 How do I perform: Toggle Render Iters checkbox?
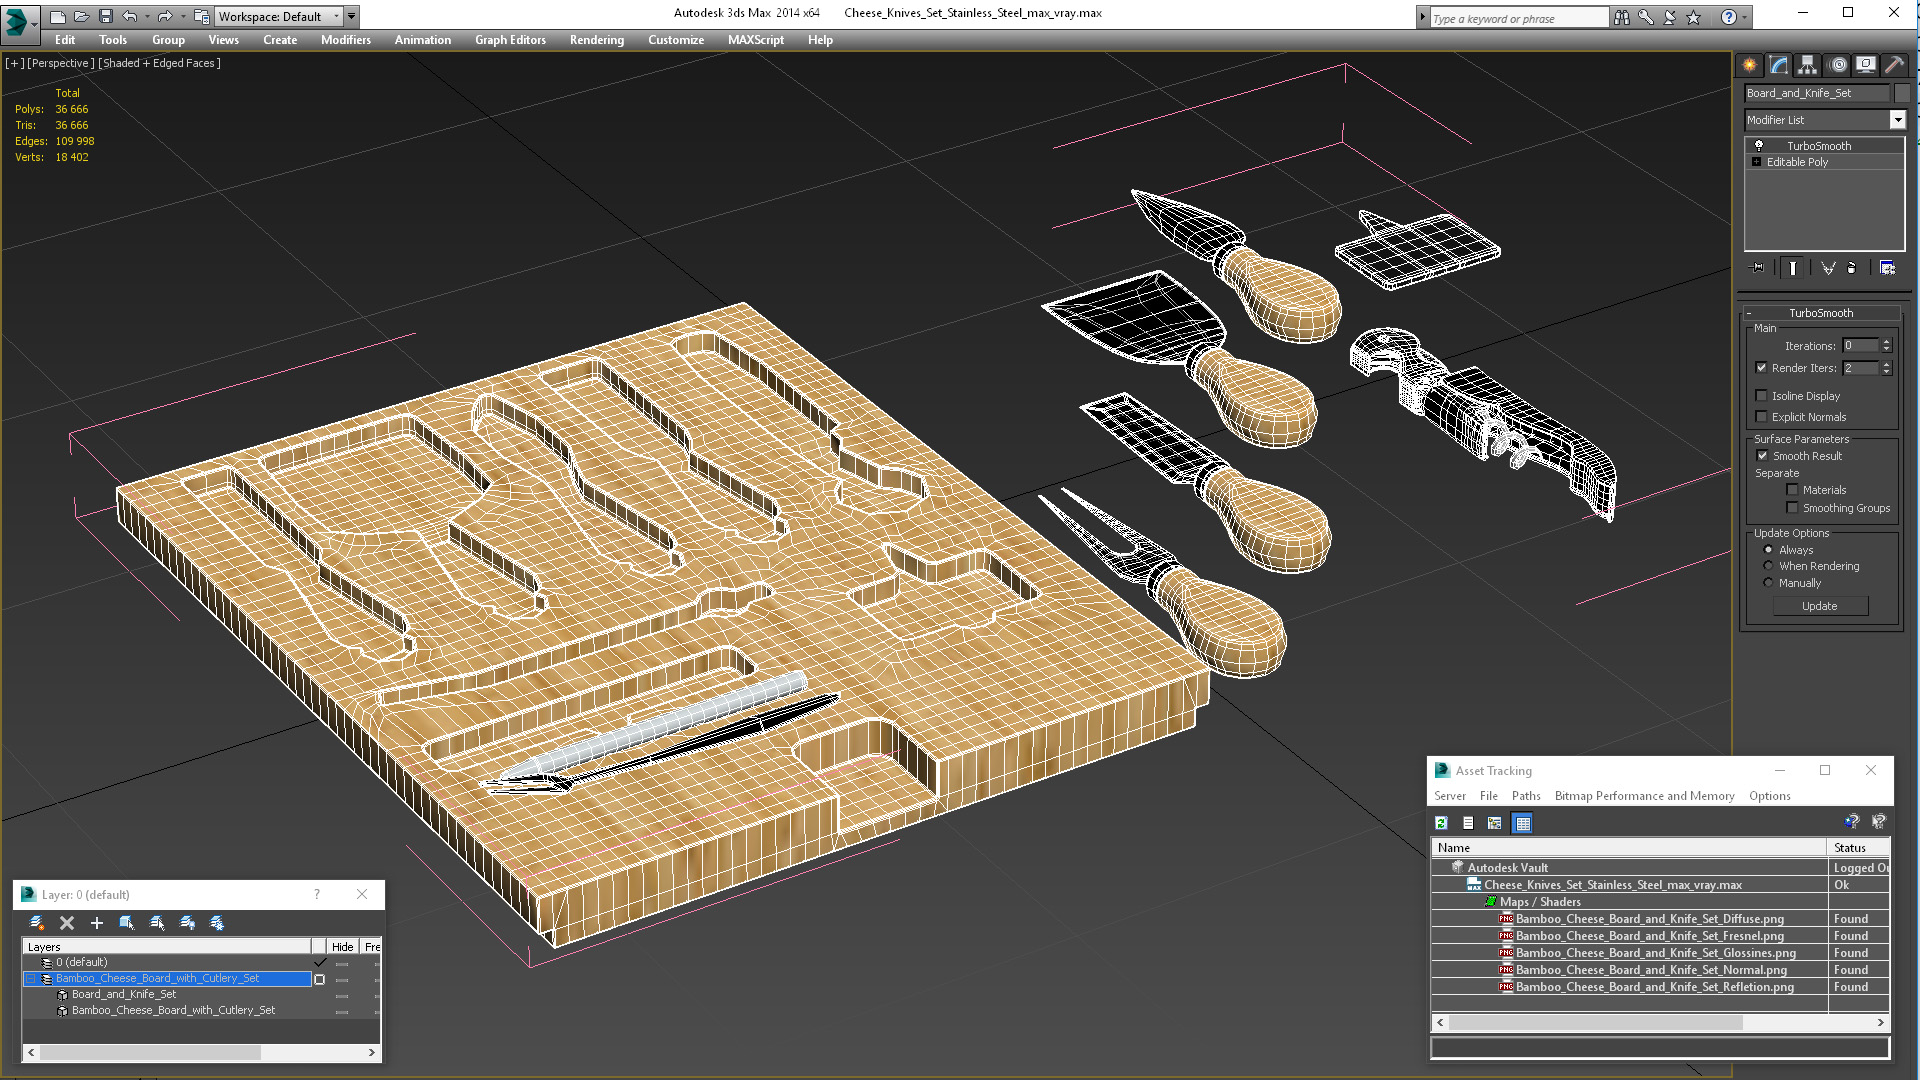click(x=1762, y=367)
